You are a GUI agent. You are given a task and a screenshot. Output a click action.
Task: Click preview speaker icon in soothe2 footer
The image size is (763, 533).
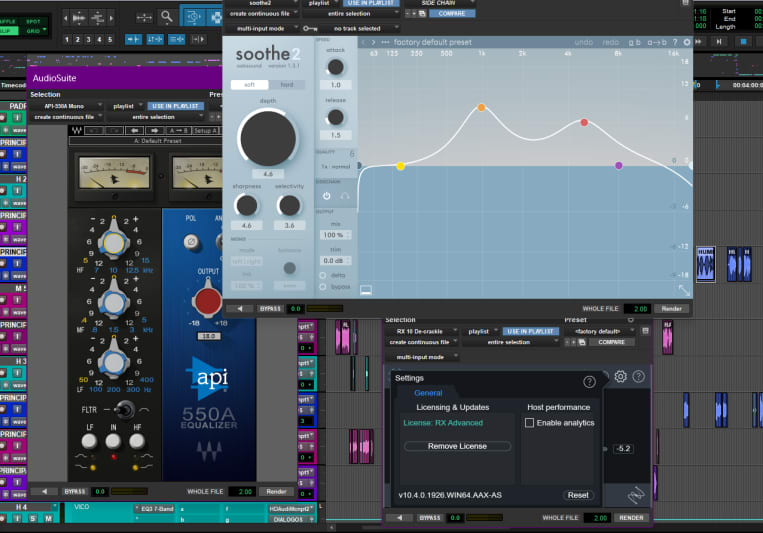tap(240, 309)
